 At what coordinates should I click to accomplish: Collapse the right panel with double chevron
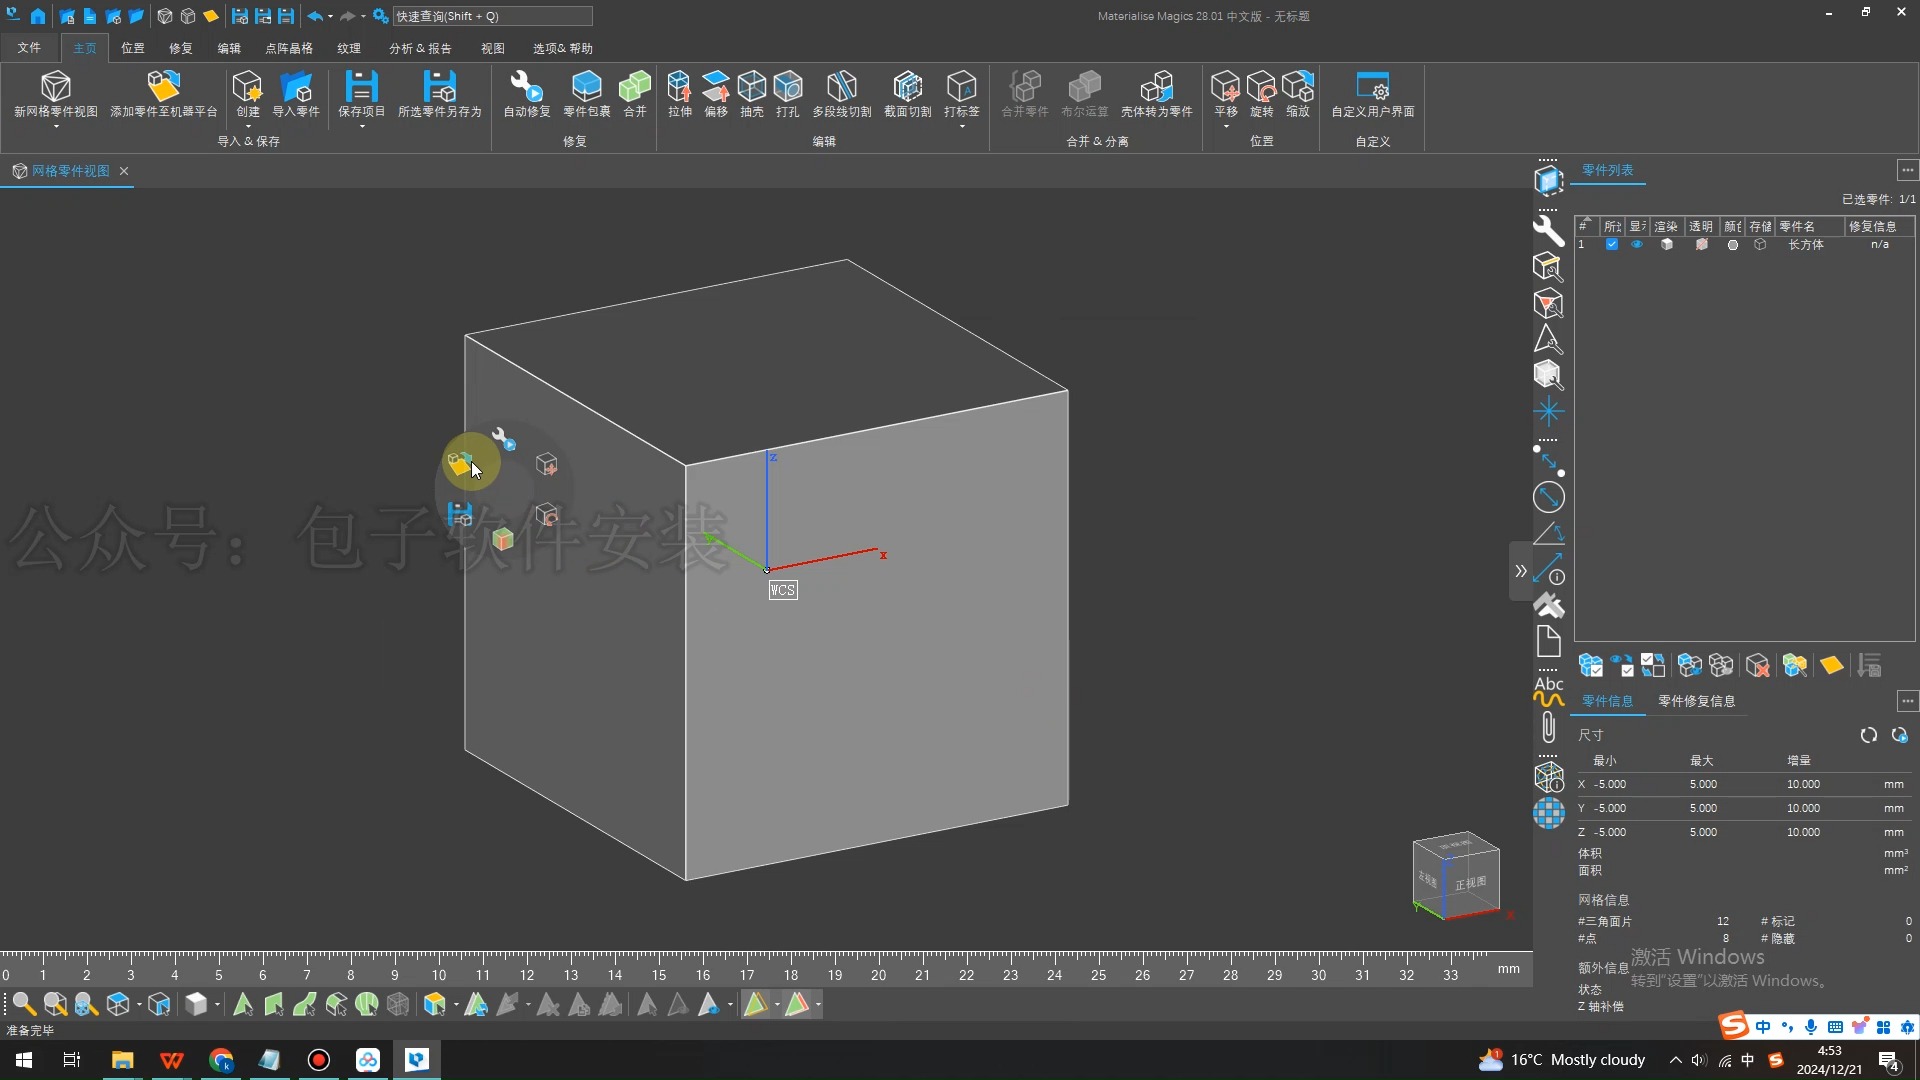coord(1520,571)
